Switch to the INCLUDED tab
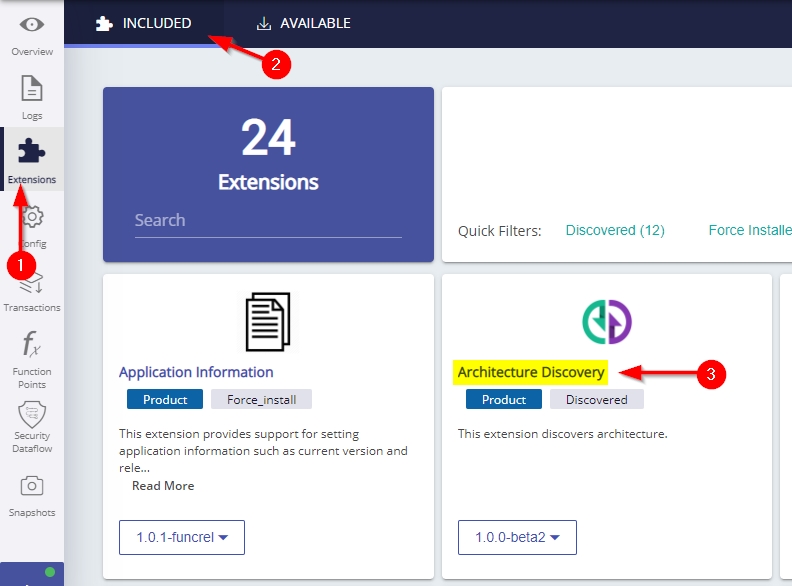 coord(144,23)
